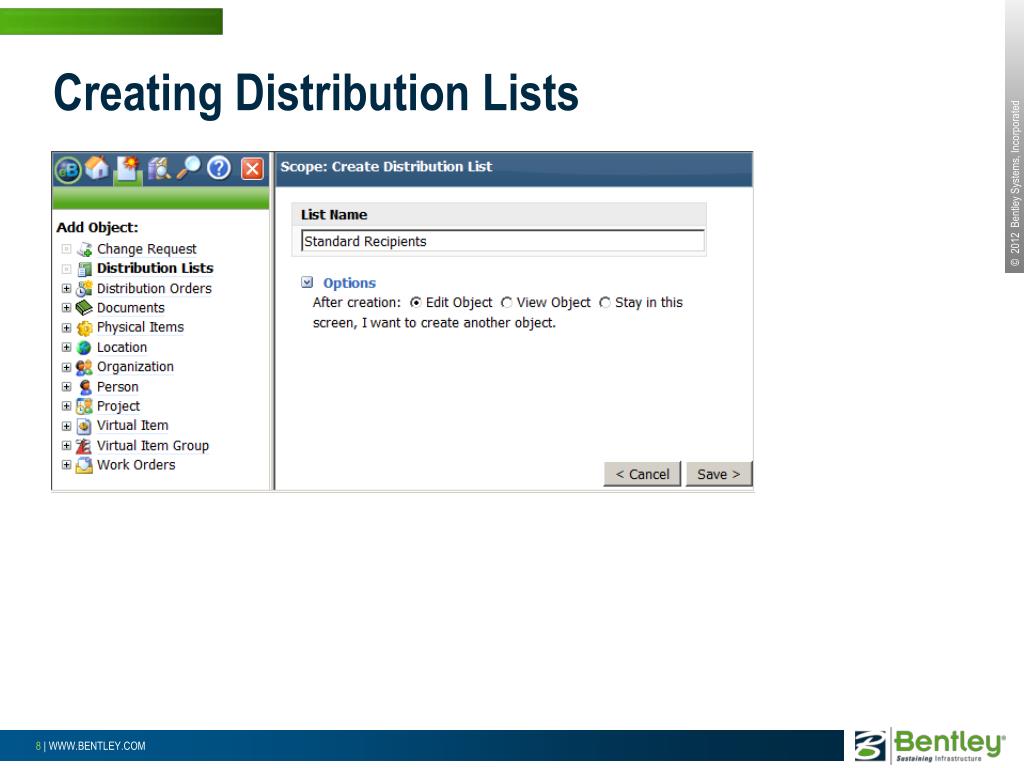Image resolution: width=1024 pixels, height=768 pixels.
Task: Open Project link
Action: [118, 406]
